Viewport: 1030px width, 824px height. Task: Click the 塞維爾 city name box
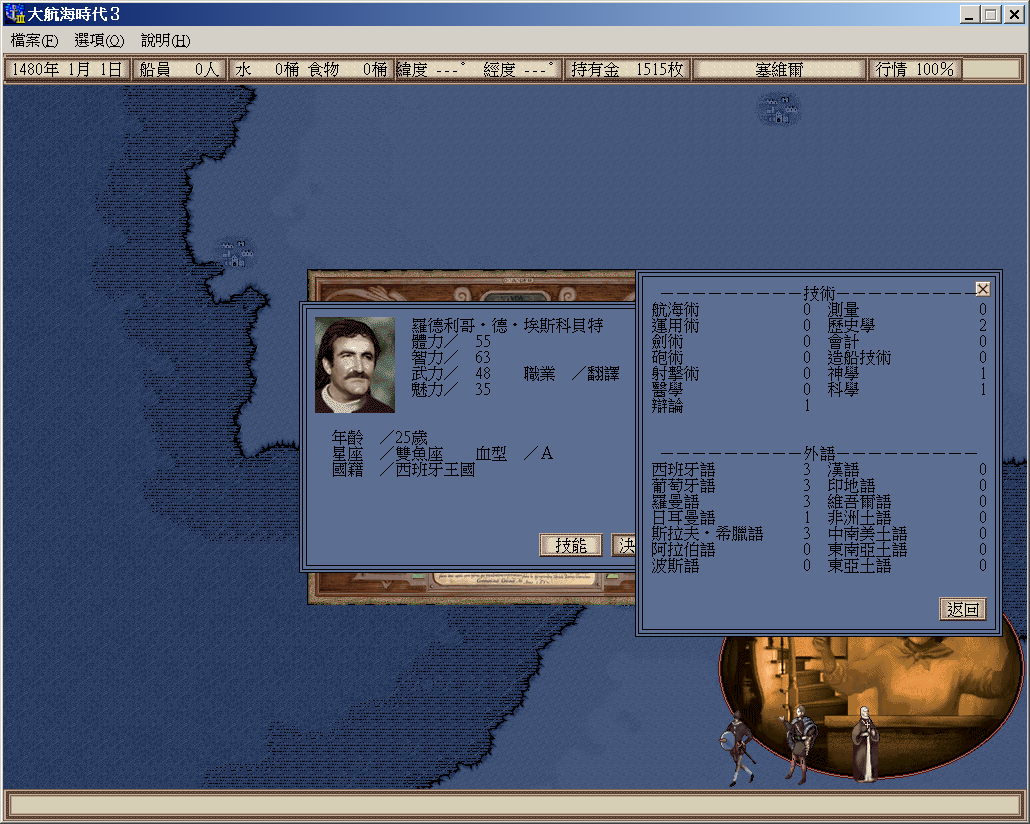[x=779, y=70]
